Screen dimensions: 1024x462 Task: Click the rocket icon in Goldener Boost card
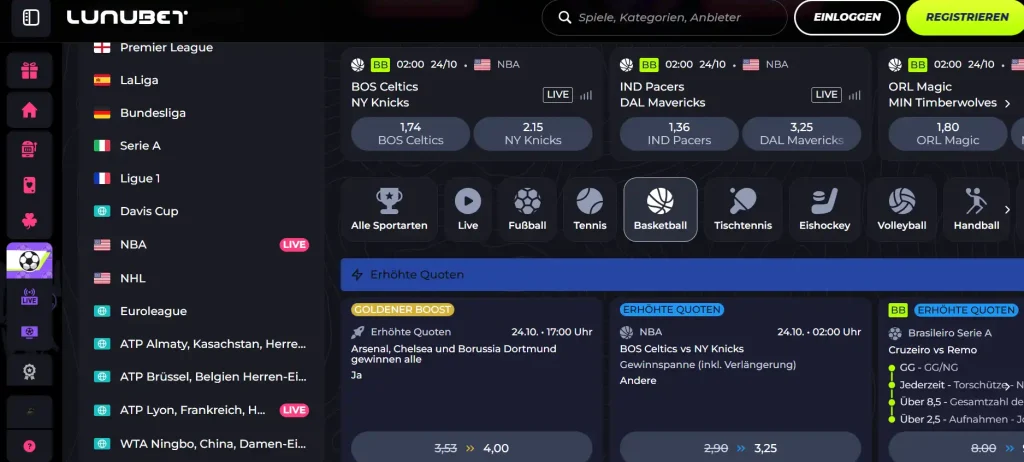[x=357, y=333]
